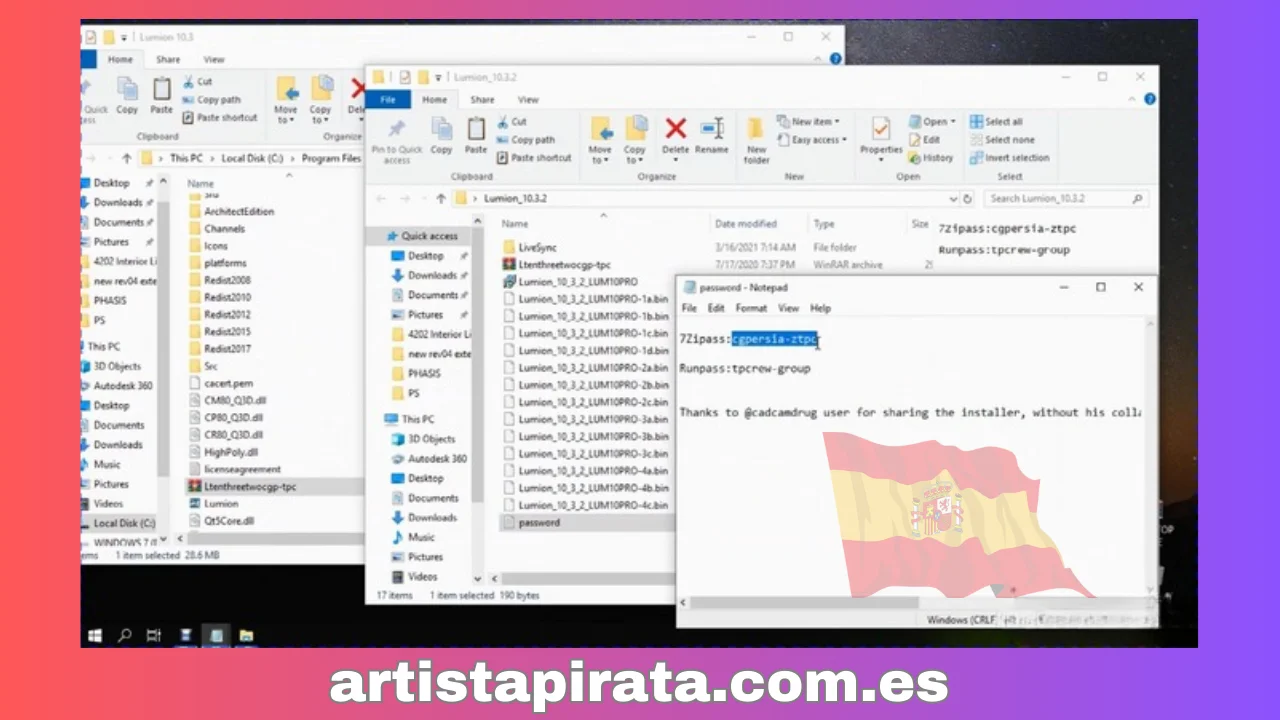Viewport: 1280px width, 720px height.
Task: Open the New item dropdown
Action: pos(808,122)
